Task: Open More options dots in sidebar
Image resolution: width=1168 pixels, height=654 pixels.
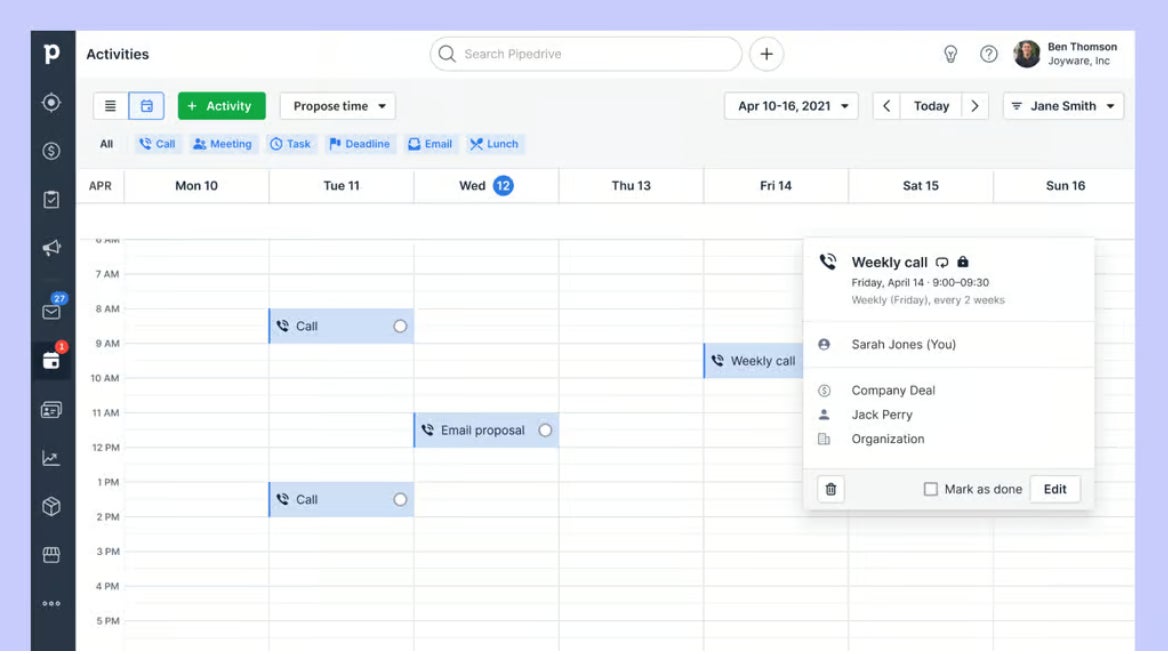Action: (x=51, y=603)
